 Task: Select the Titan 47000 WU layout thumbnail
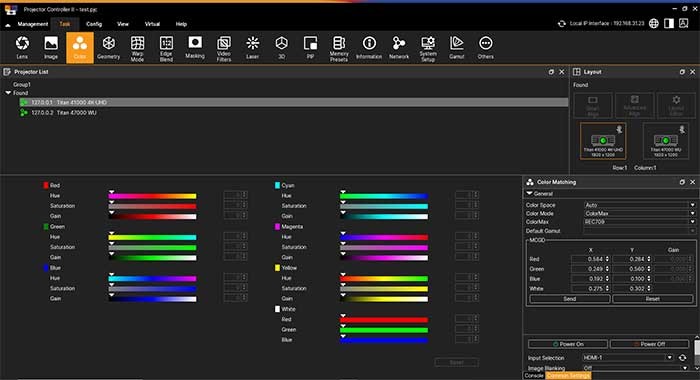[x=665, y=141]
